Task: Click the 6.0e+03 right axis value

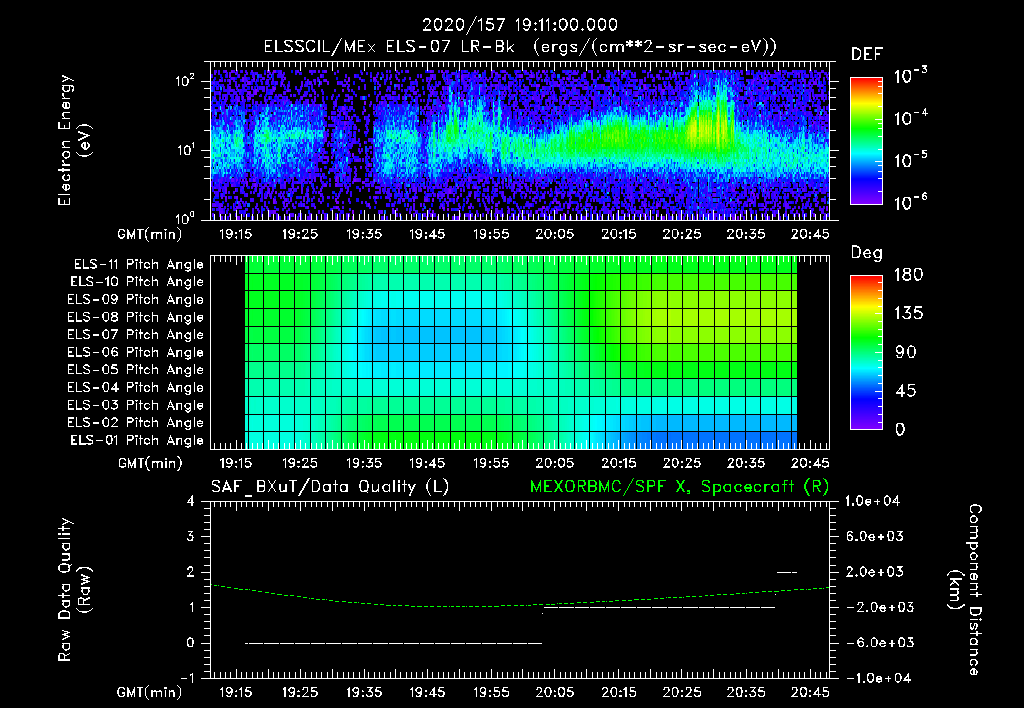Action: 876,537
